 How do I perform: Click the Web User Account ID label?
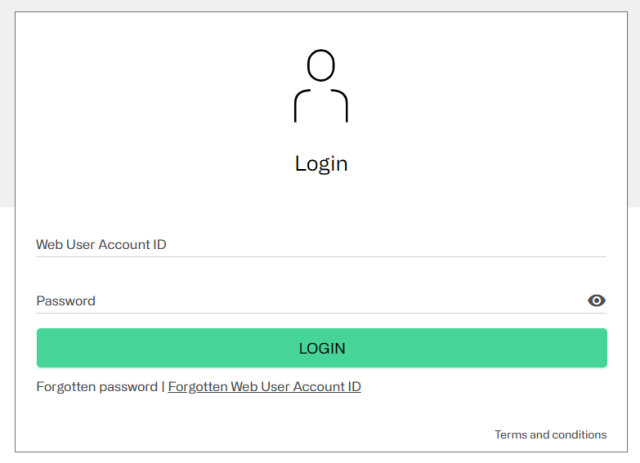click(101, 244)
